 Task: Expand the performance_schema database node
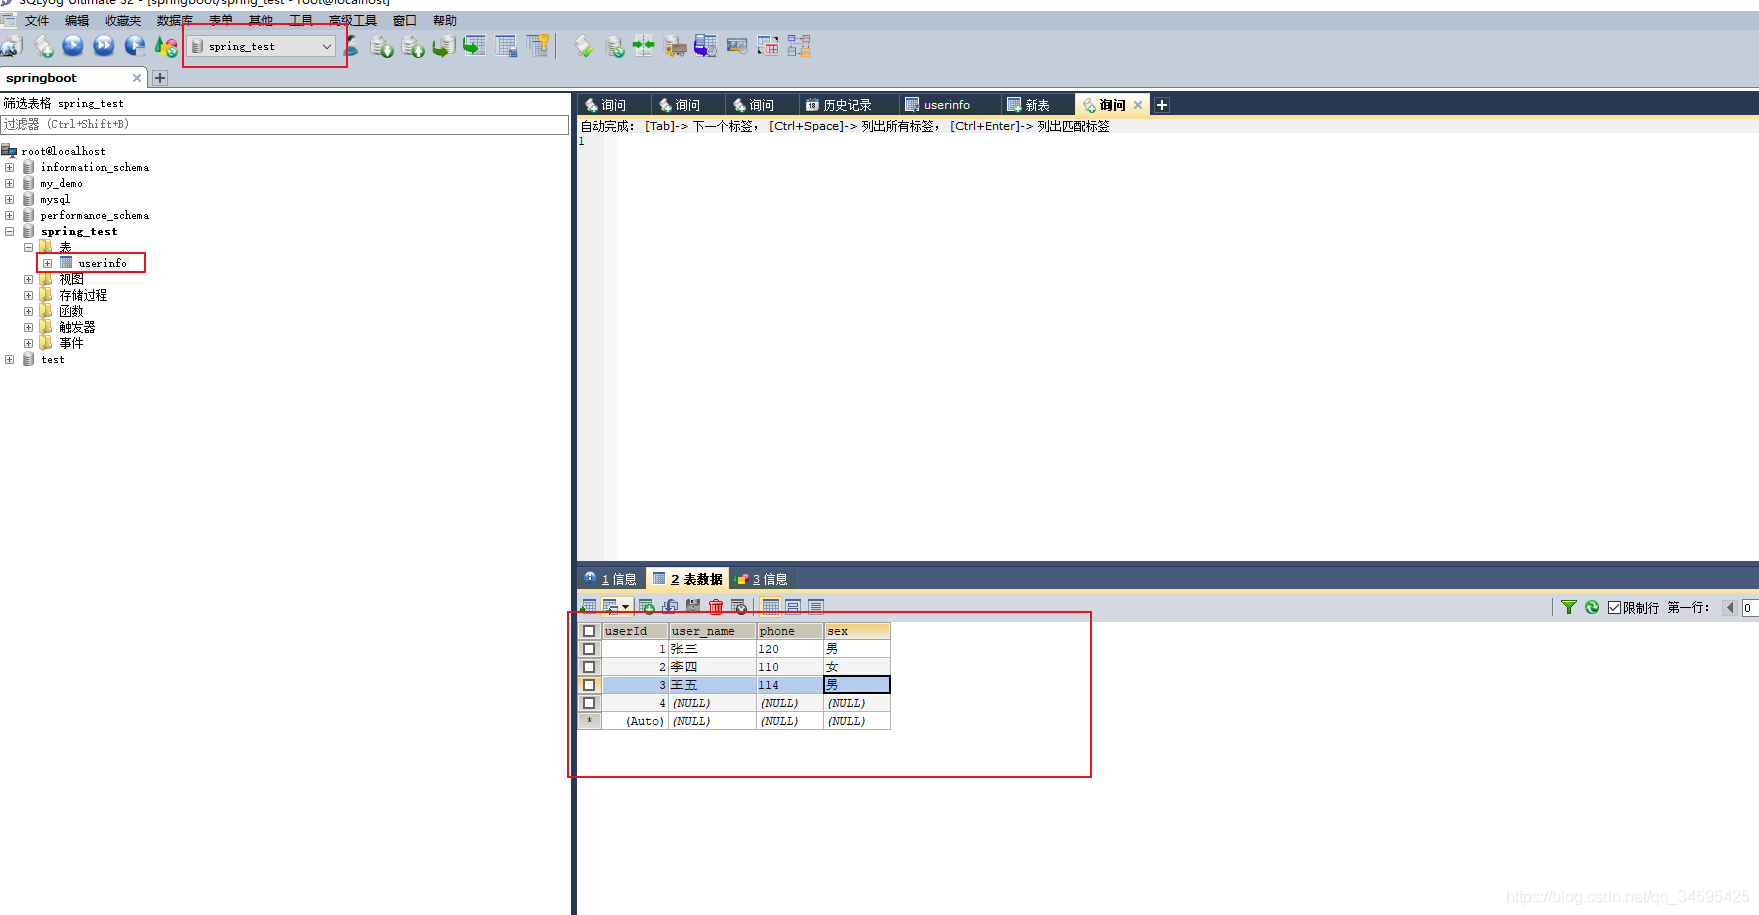pos(10,215)
